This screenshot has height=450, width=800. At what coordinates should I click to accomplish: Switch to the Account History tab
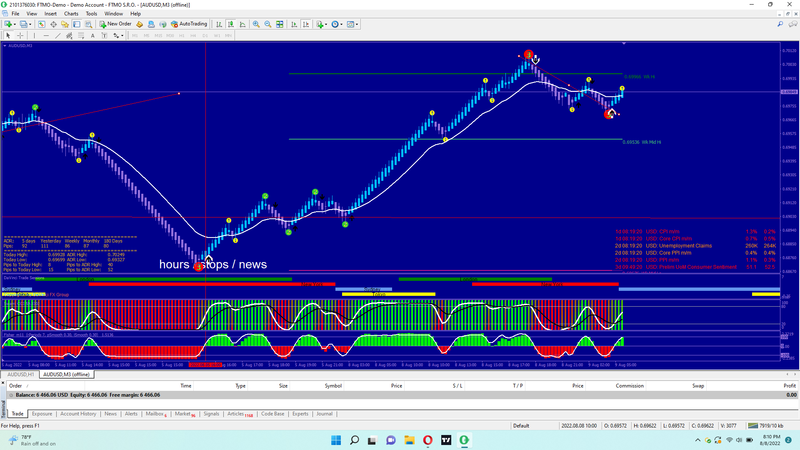78,413
